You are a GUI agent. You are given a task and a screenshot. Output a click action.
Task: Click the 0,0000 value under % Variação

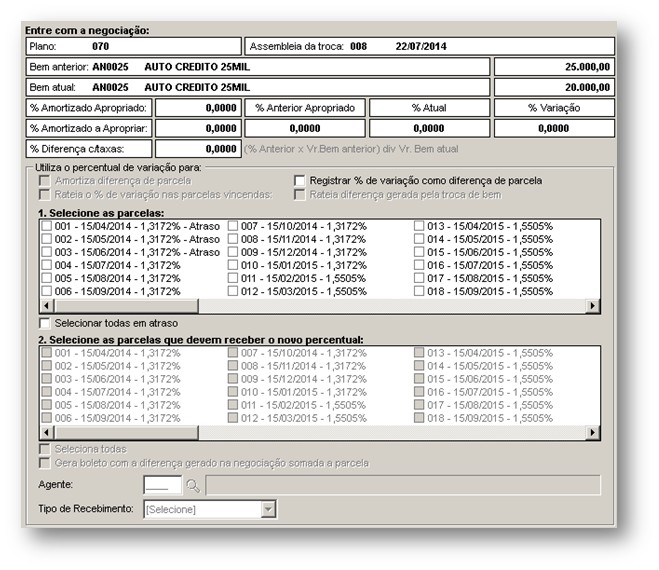pos(554,129)
